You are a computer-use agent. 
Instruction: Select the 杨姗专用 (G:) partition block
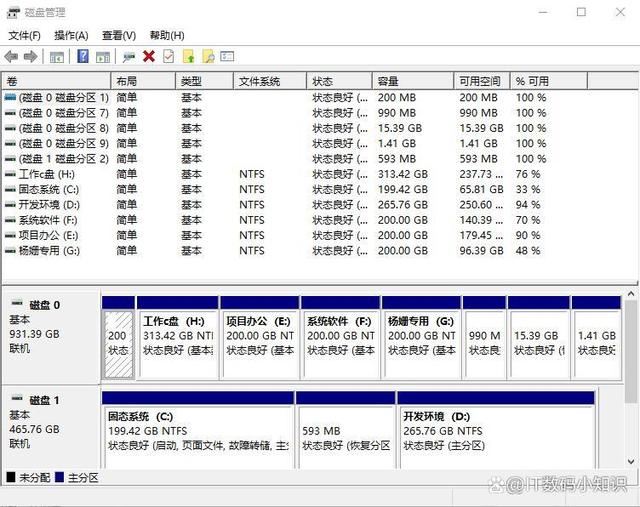click(x=421, y=338)
